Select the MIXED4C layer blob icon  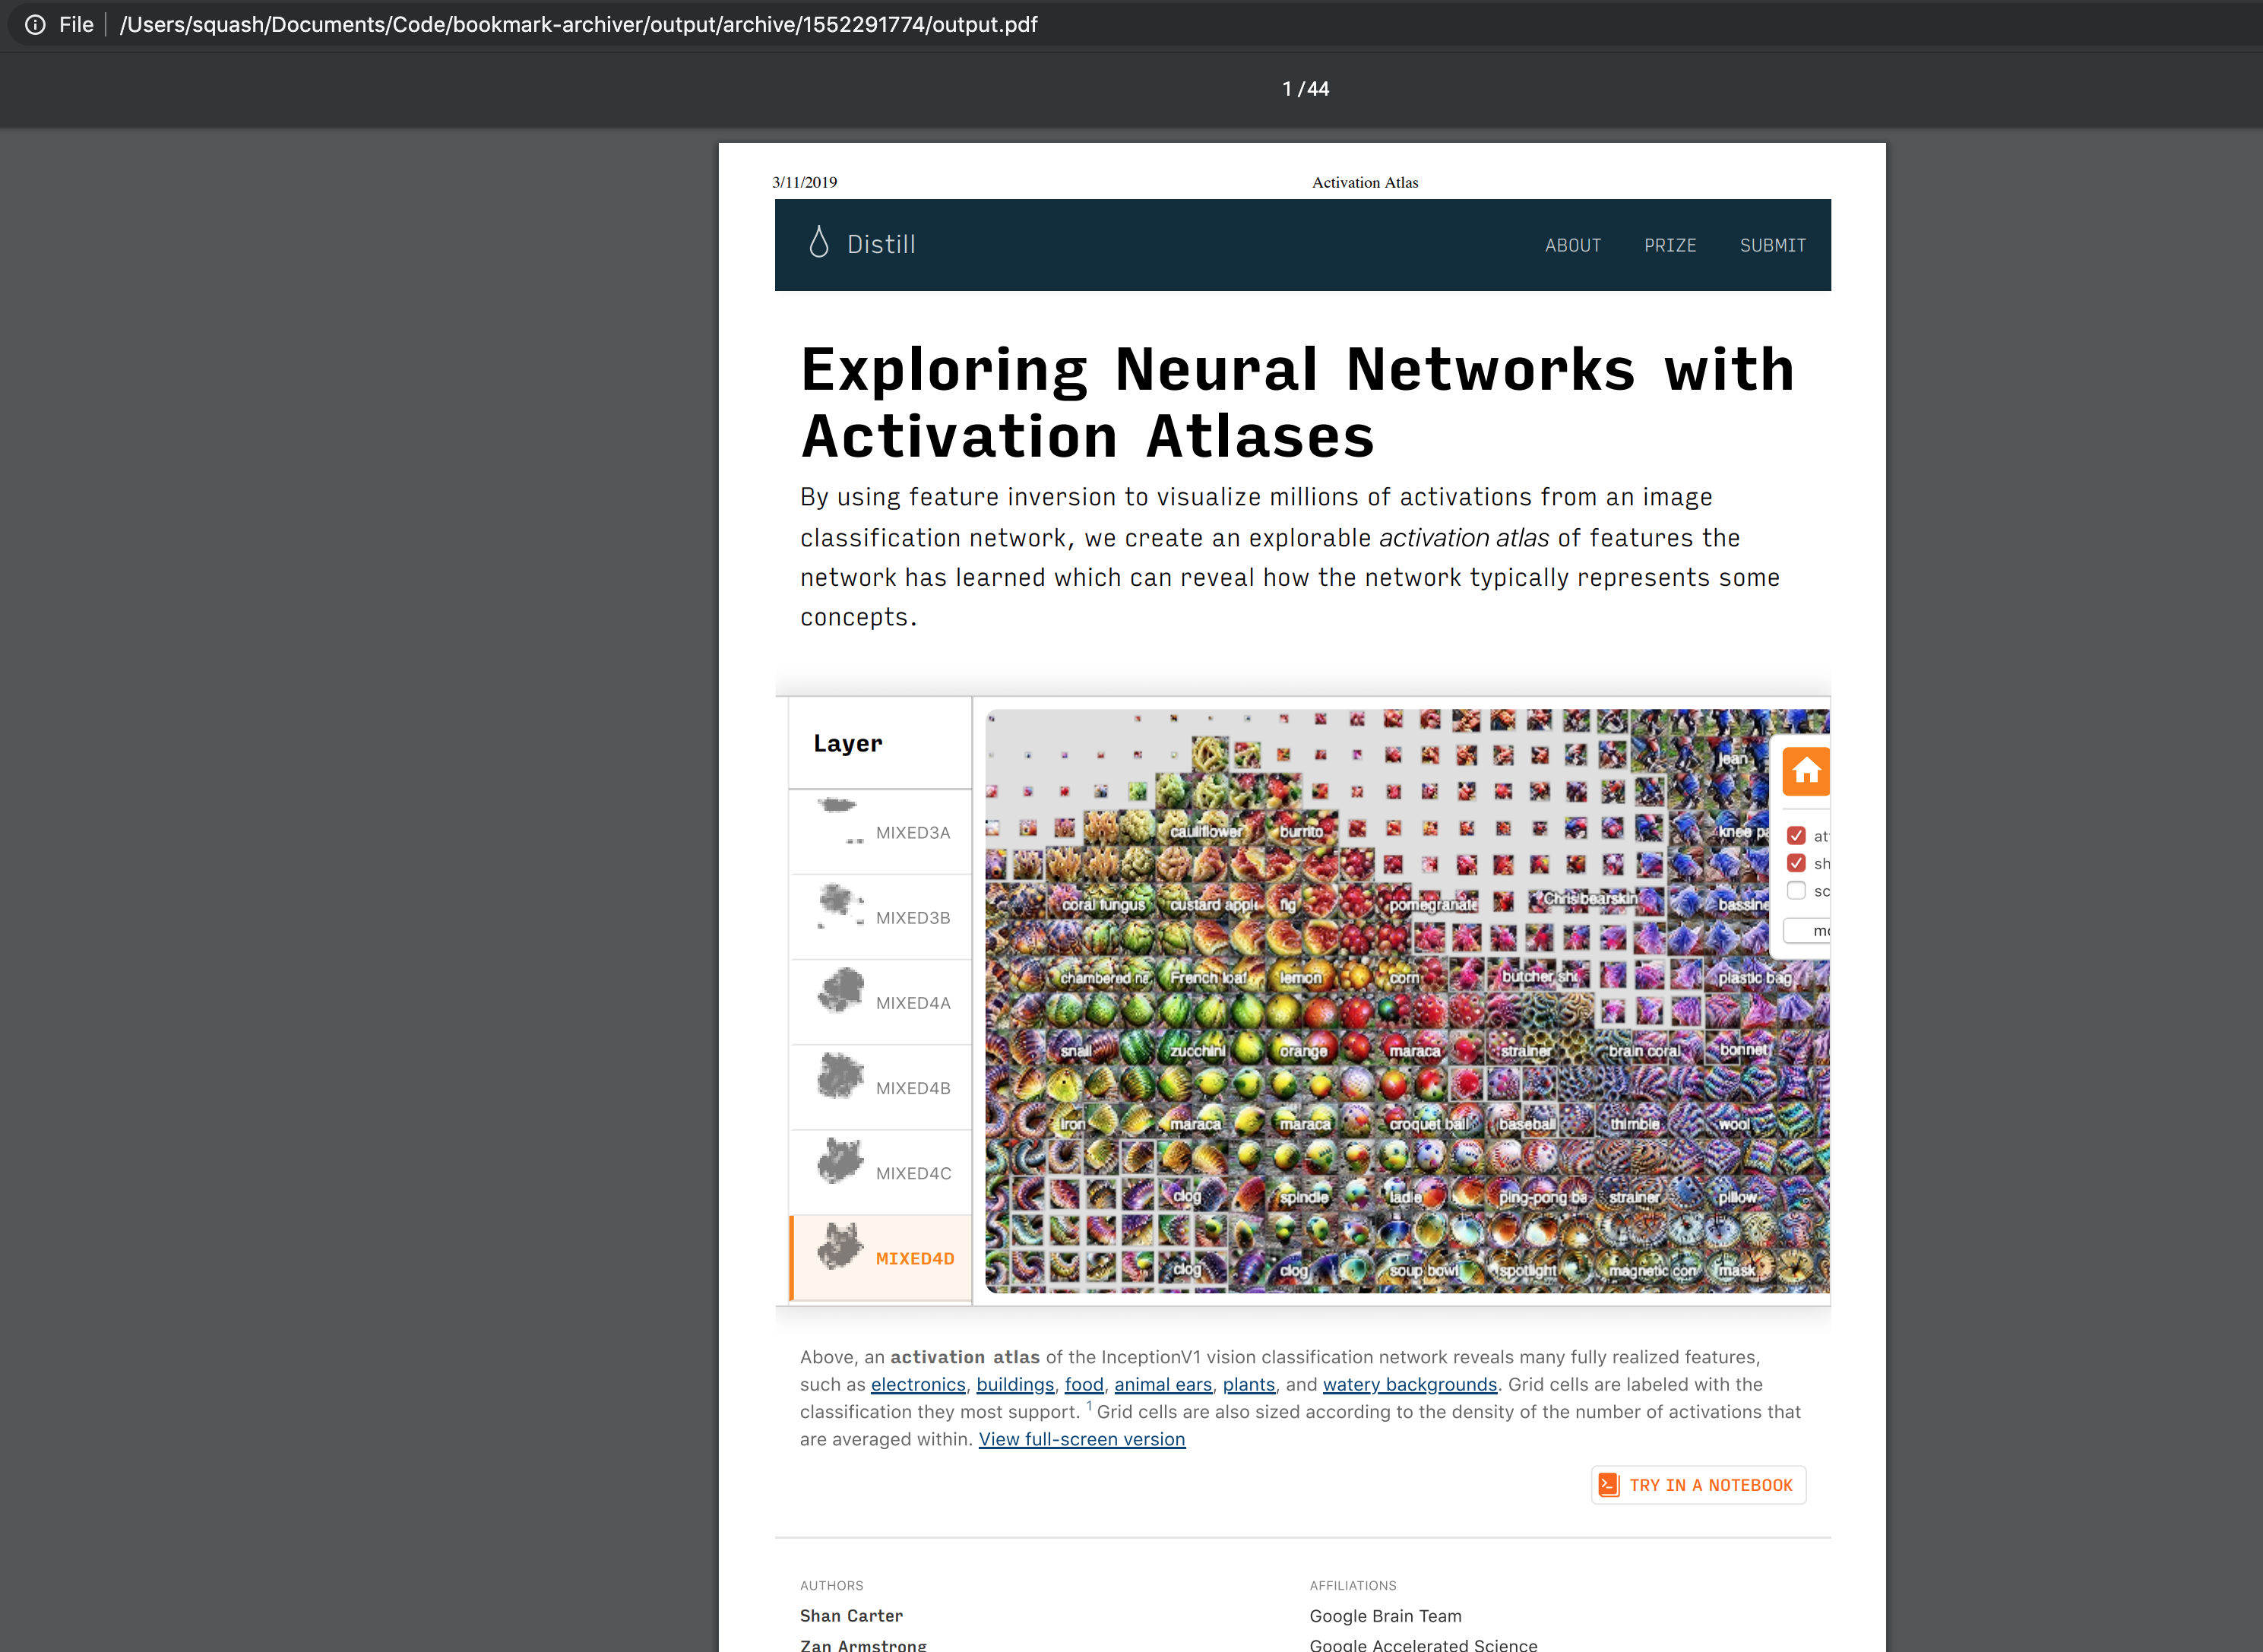click(x=840, y=1161)
